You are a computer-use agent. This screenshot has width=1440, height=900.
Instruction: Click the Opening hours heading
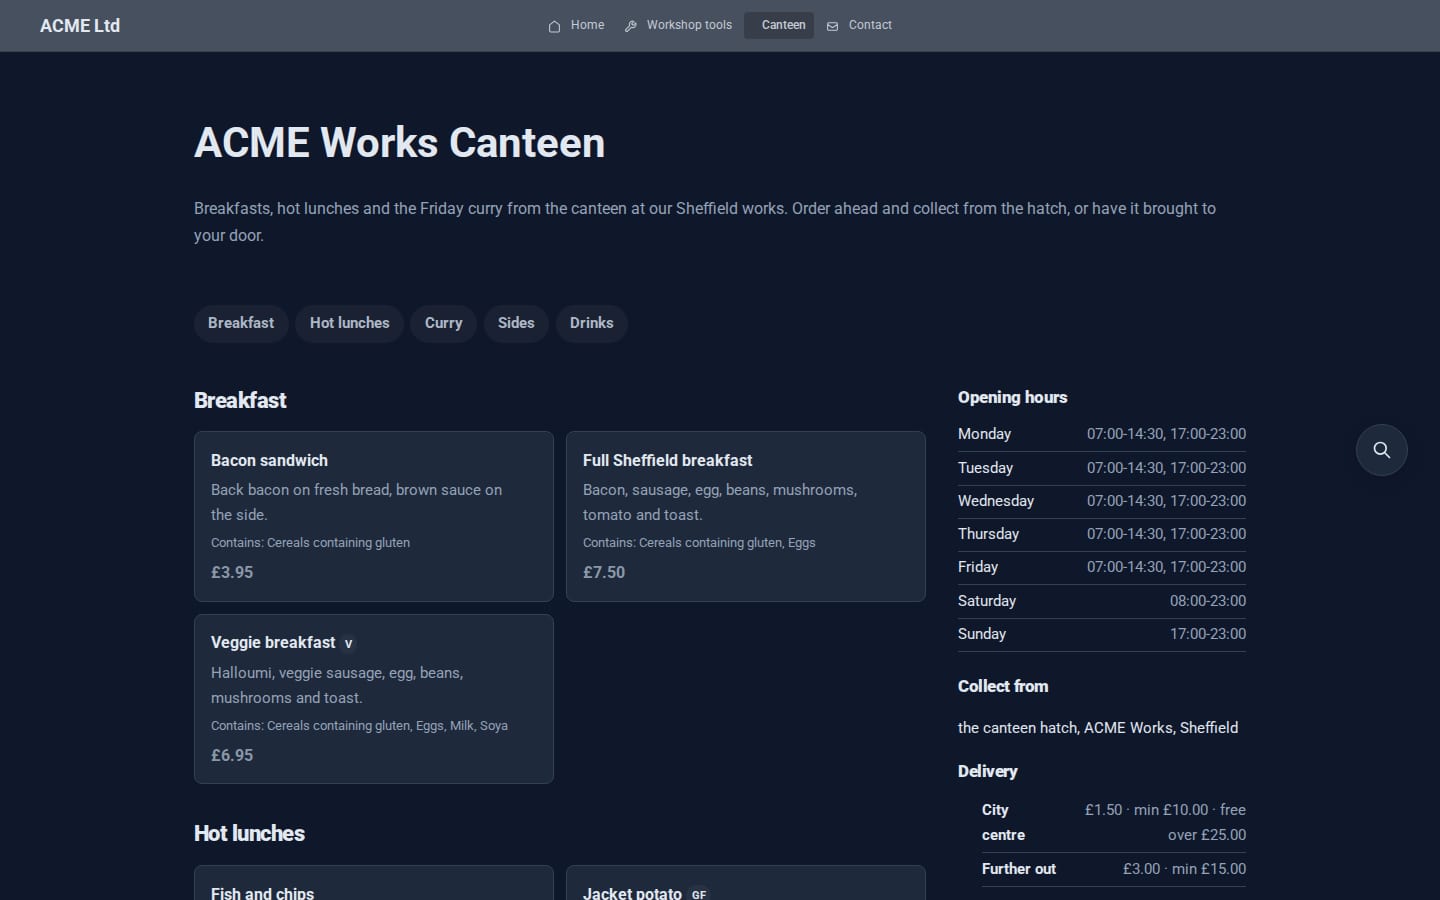point(1012,397)
